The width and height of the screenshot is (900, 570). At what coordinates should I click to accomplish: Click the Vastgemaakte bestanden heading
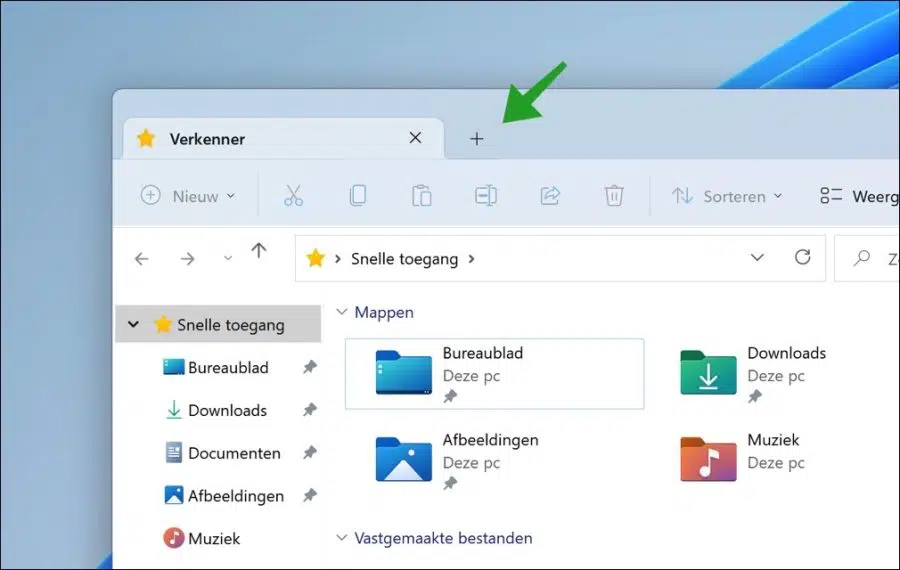point(443,538)
